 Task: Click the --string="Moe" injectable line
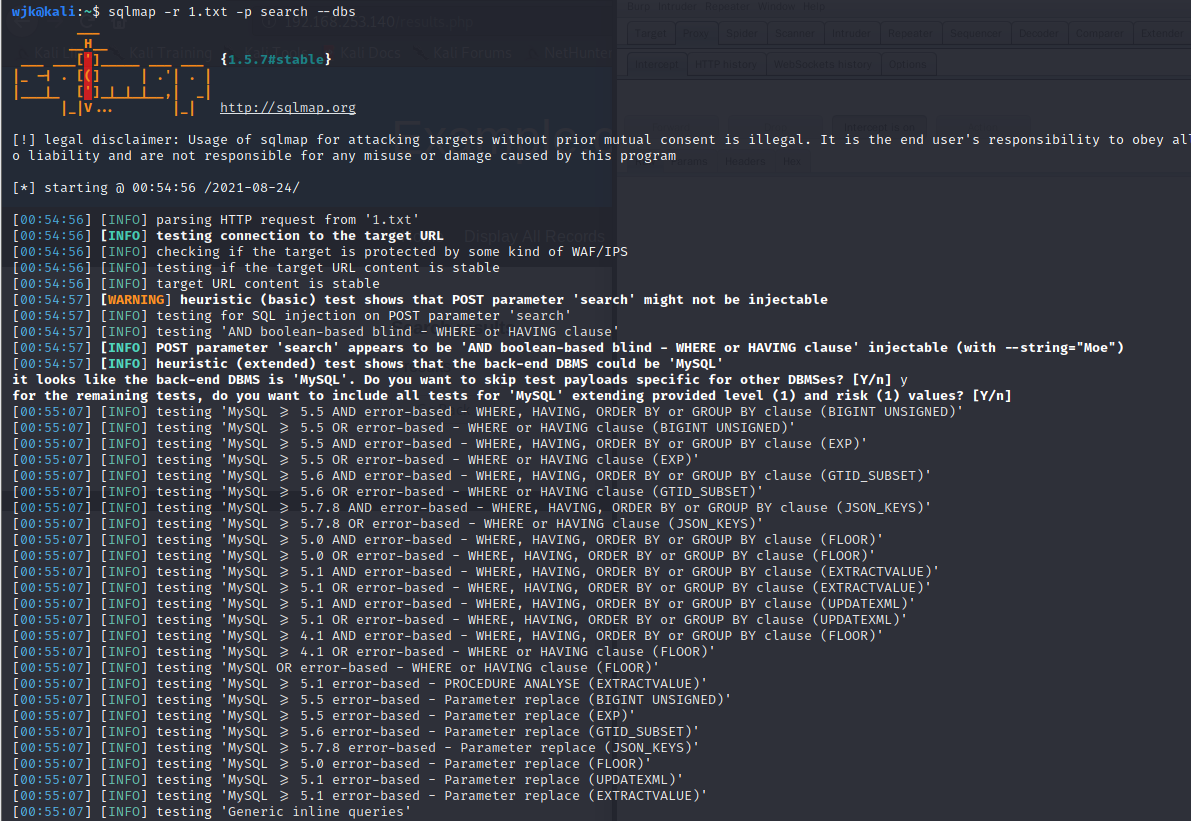click(x=568, y=347)
